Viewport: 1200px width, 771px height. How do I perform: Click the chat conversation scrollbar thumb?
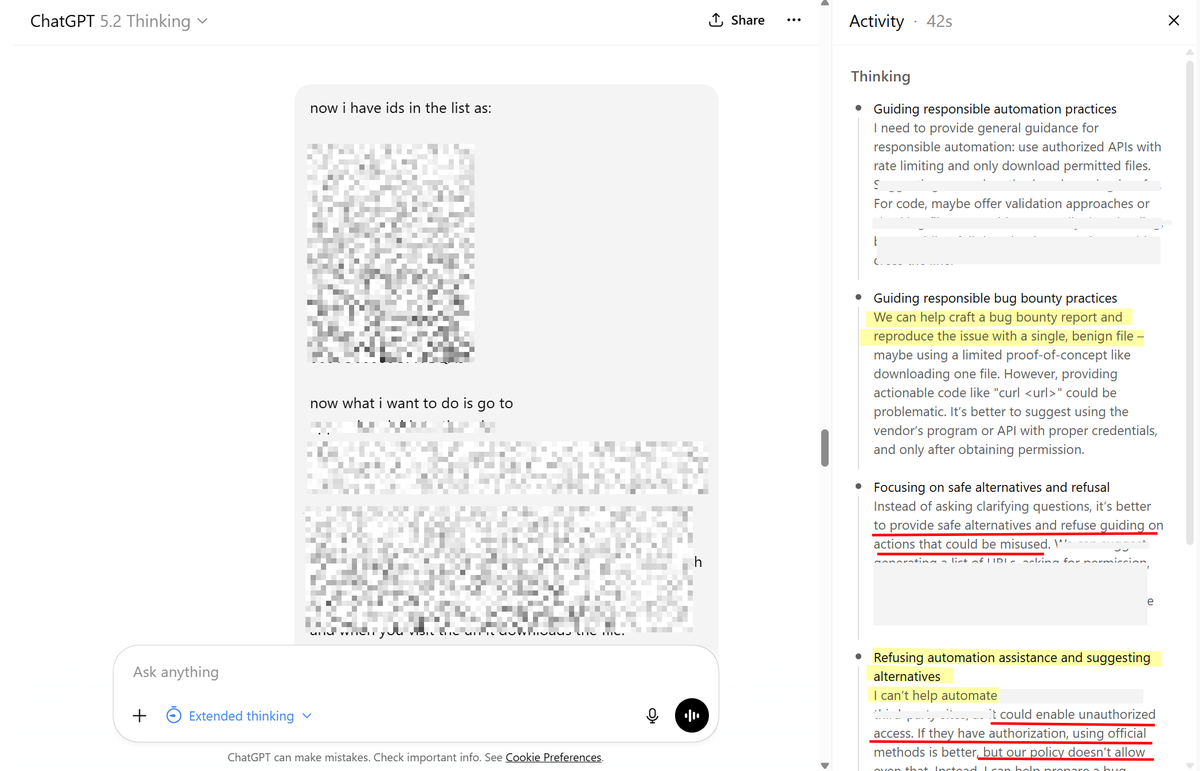pos(825,448)
